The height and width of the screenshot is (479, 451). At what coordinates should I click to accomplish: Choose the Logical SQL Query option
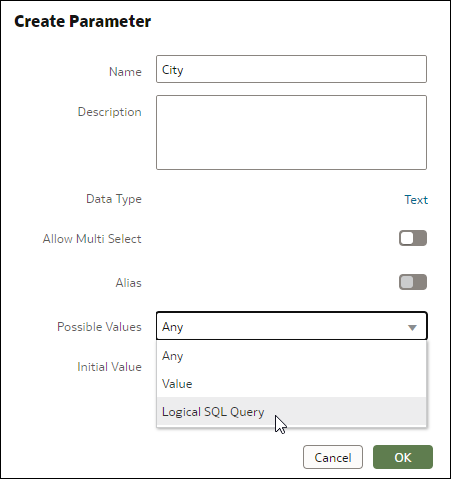291,412
